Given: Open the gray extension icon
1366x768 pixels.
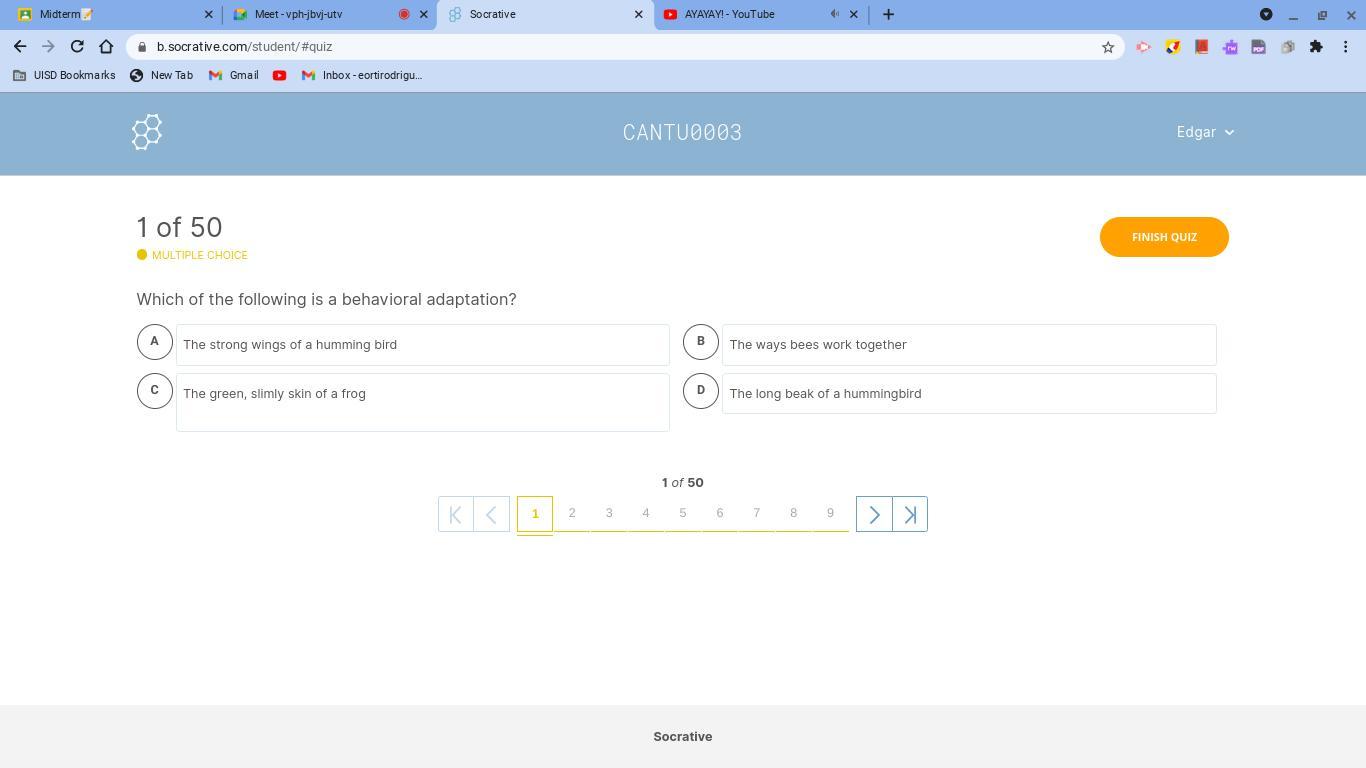Looking at the screenshot, I should click(1288, 47).
